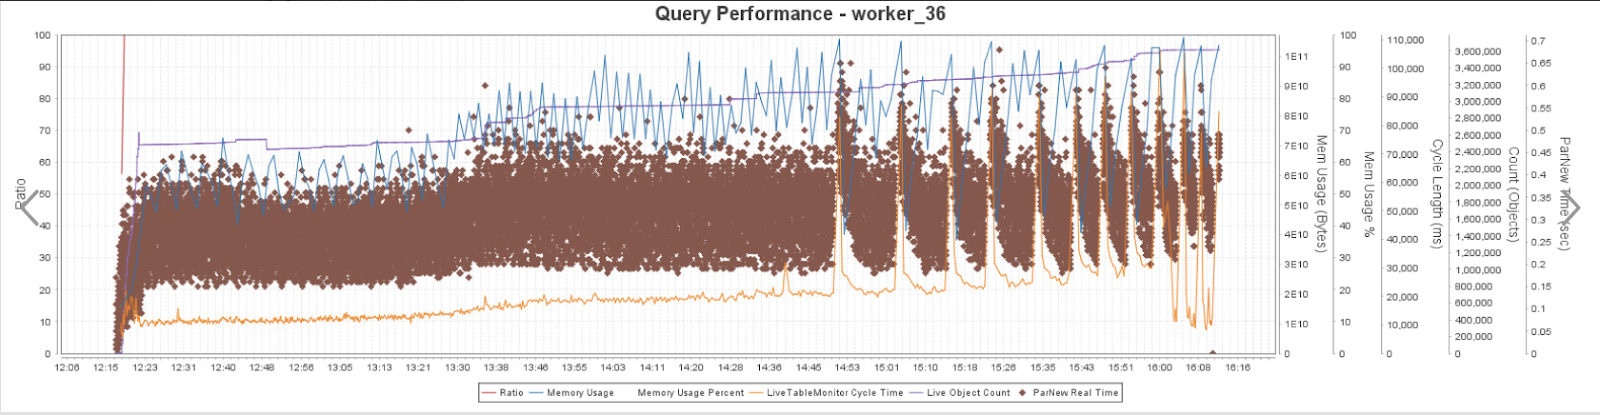The image size is (1600, 415).
Task: Click the ParNew Real Time diamond legend marker
Action: (x=1024, y=393)
